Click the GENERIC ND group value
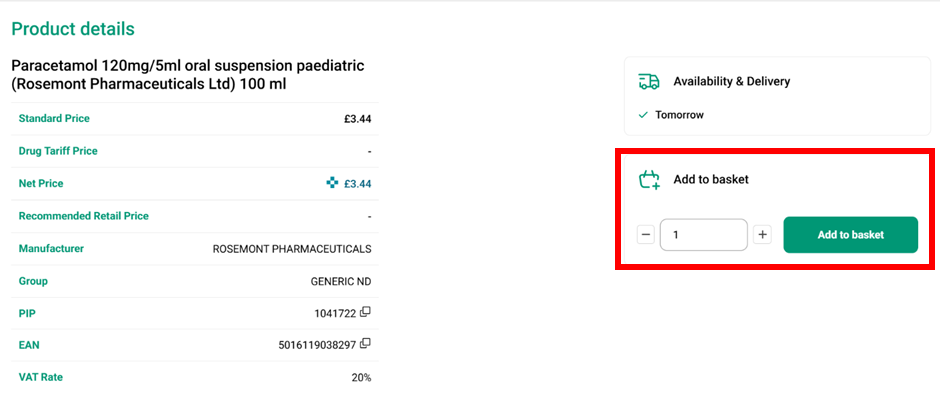940x400 pixels. [x=341, y=281]
